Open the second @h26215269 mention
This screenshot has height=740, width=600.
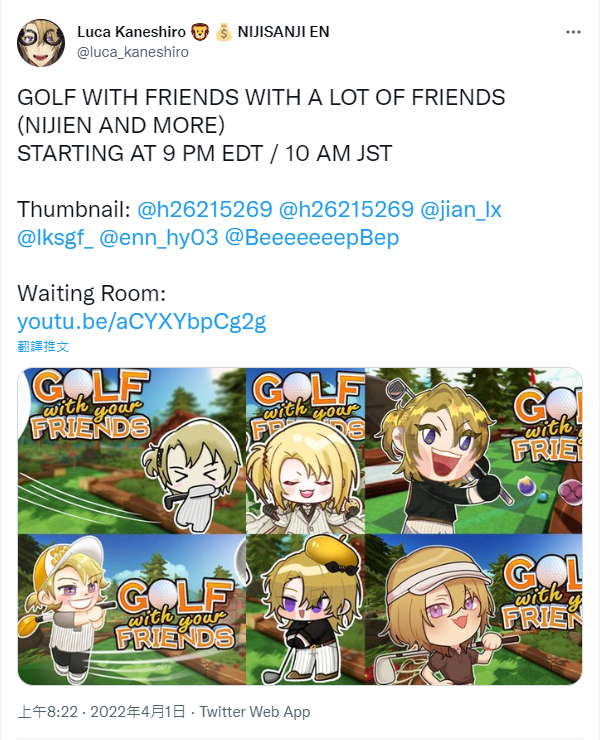(x=346, y=209)
